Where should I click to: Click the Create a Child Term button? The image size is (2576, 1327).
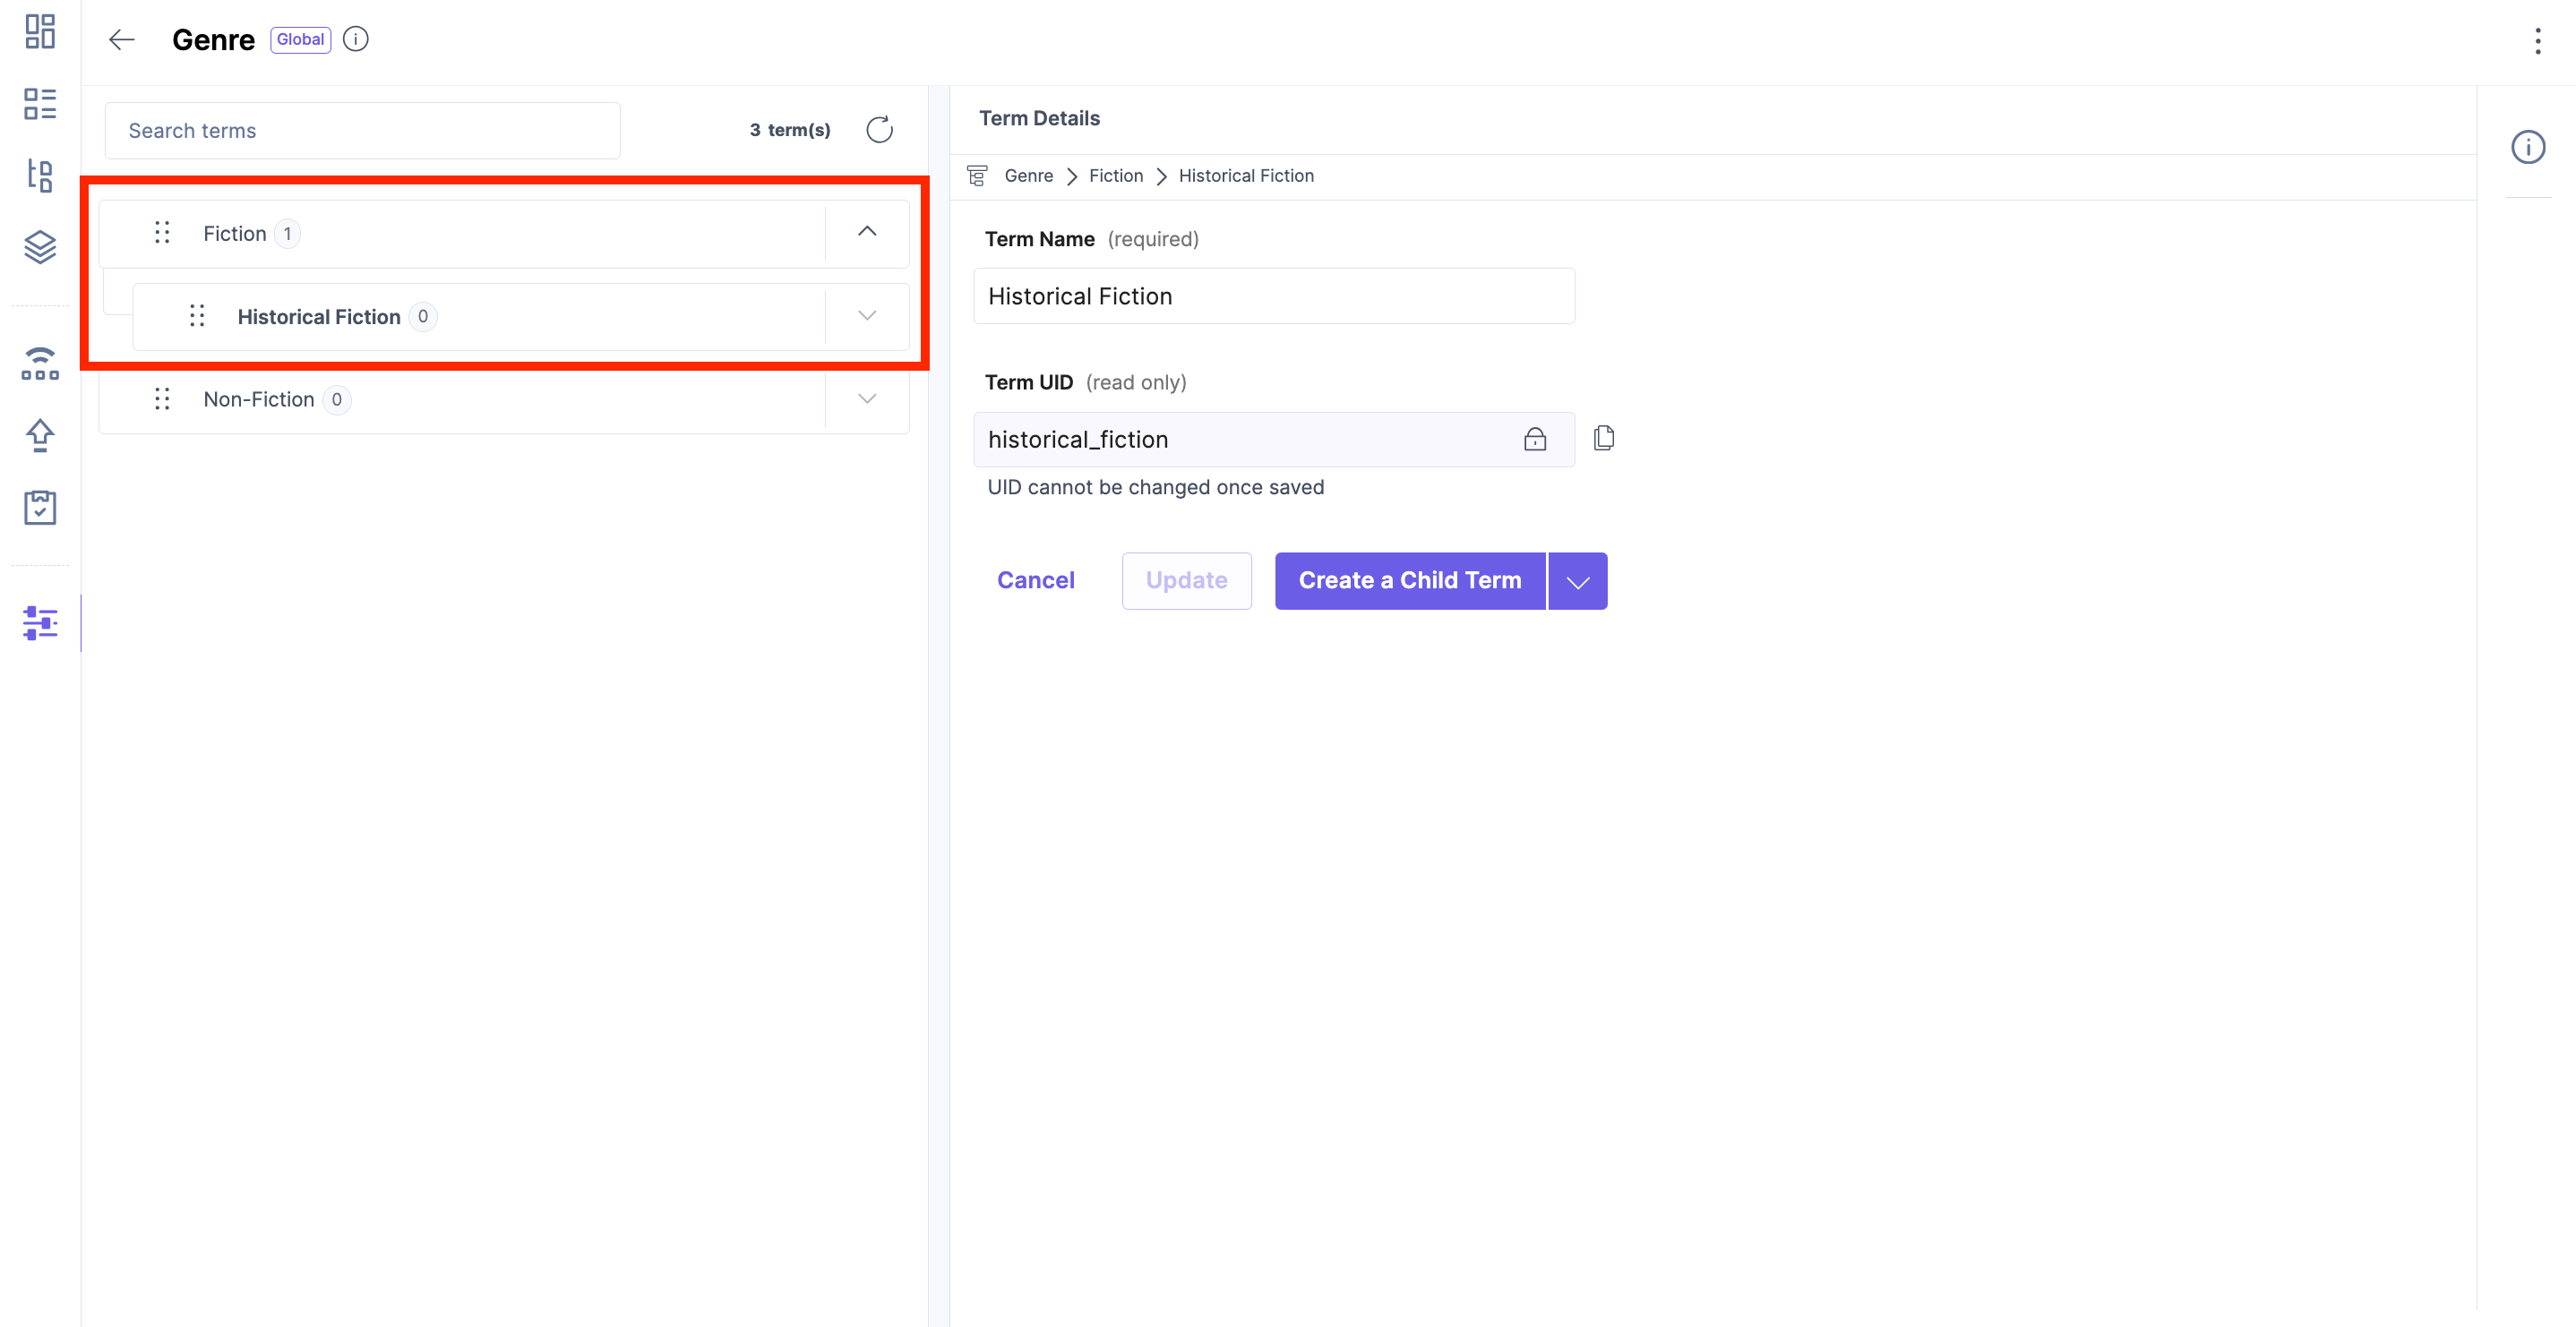[x=1409, y=581]
